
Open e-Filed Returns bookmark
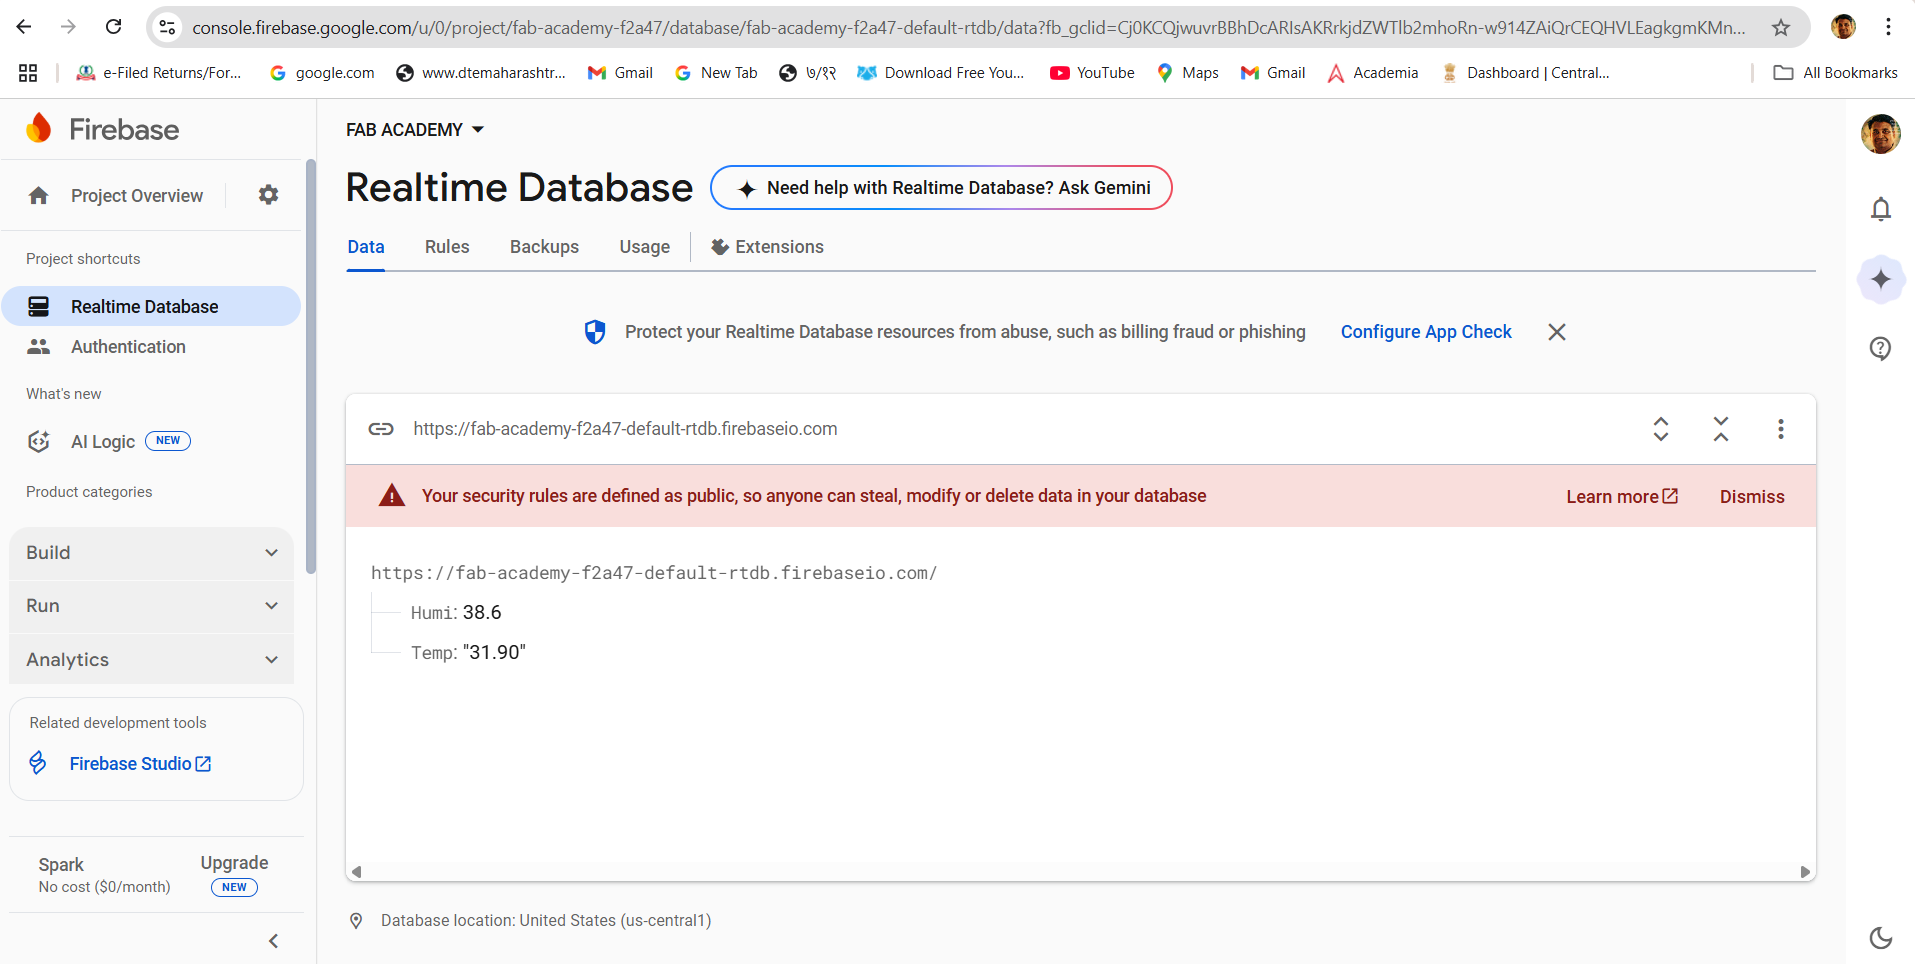coord(159,73)
